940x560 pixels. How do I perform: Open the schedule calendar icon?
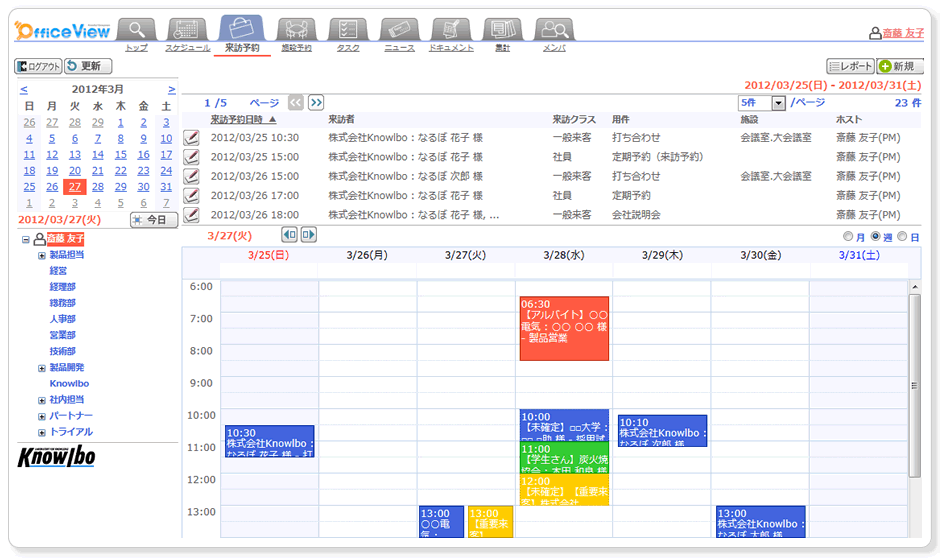pos(188,28)
